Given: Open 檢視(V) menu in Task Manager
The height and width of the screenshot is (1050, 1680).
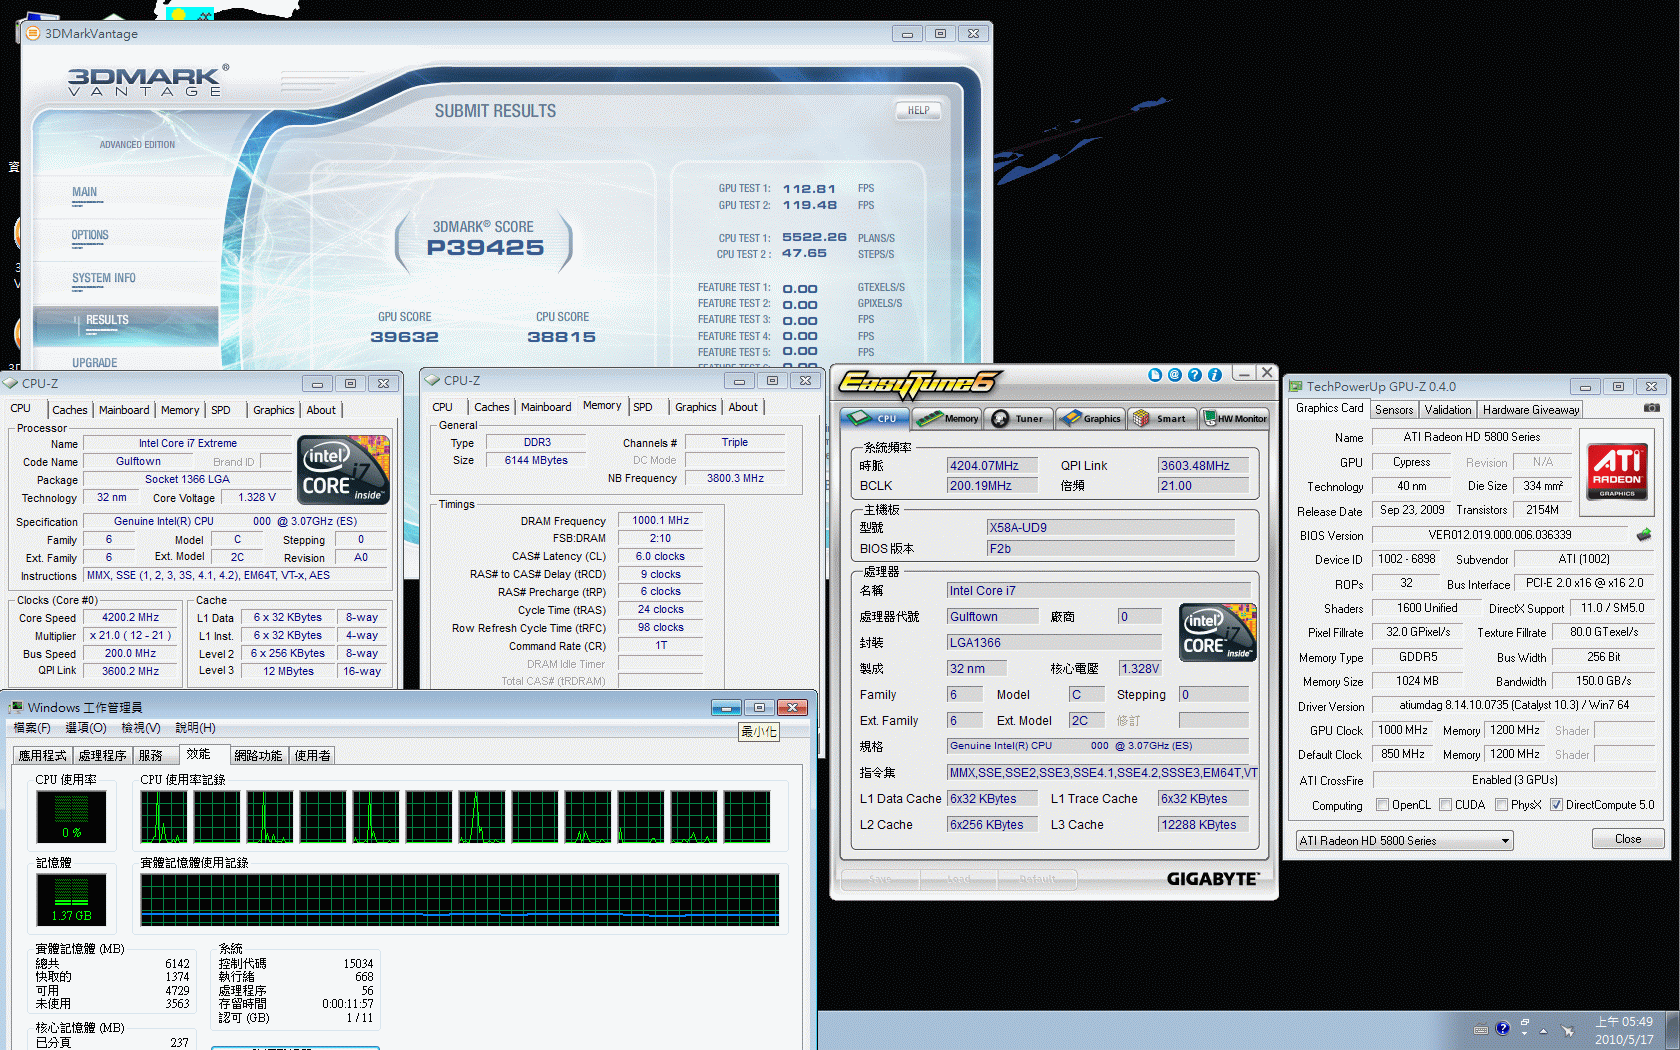Looking at the screenshot, I should (x=140, y=728).
